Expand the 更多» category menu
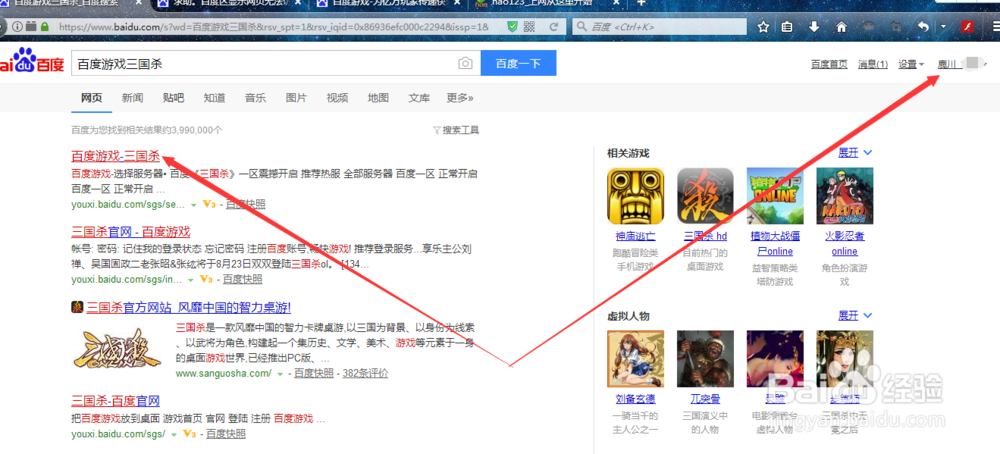Viewport: 1000px width, 454px height. 460,98
